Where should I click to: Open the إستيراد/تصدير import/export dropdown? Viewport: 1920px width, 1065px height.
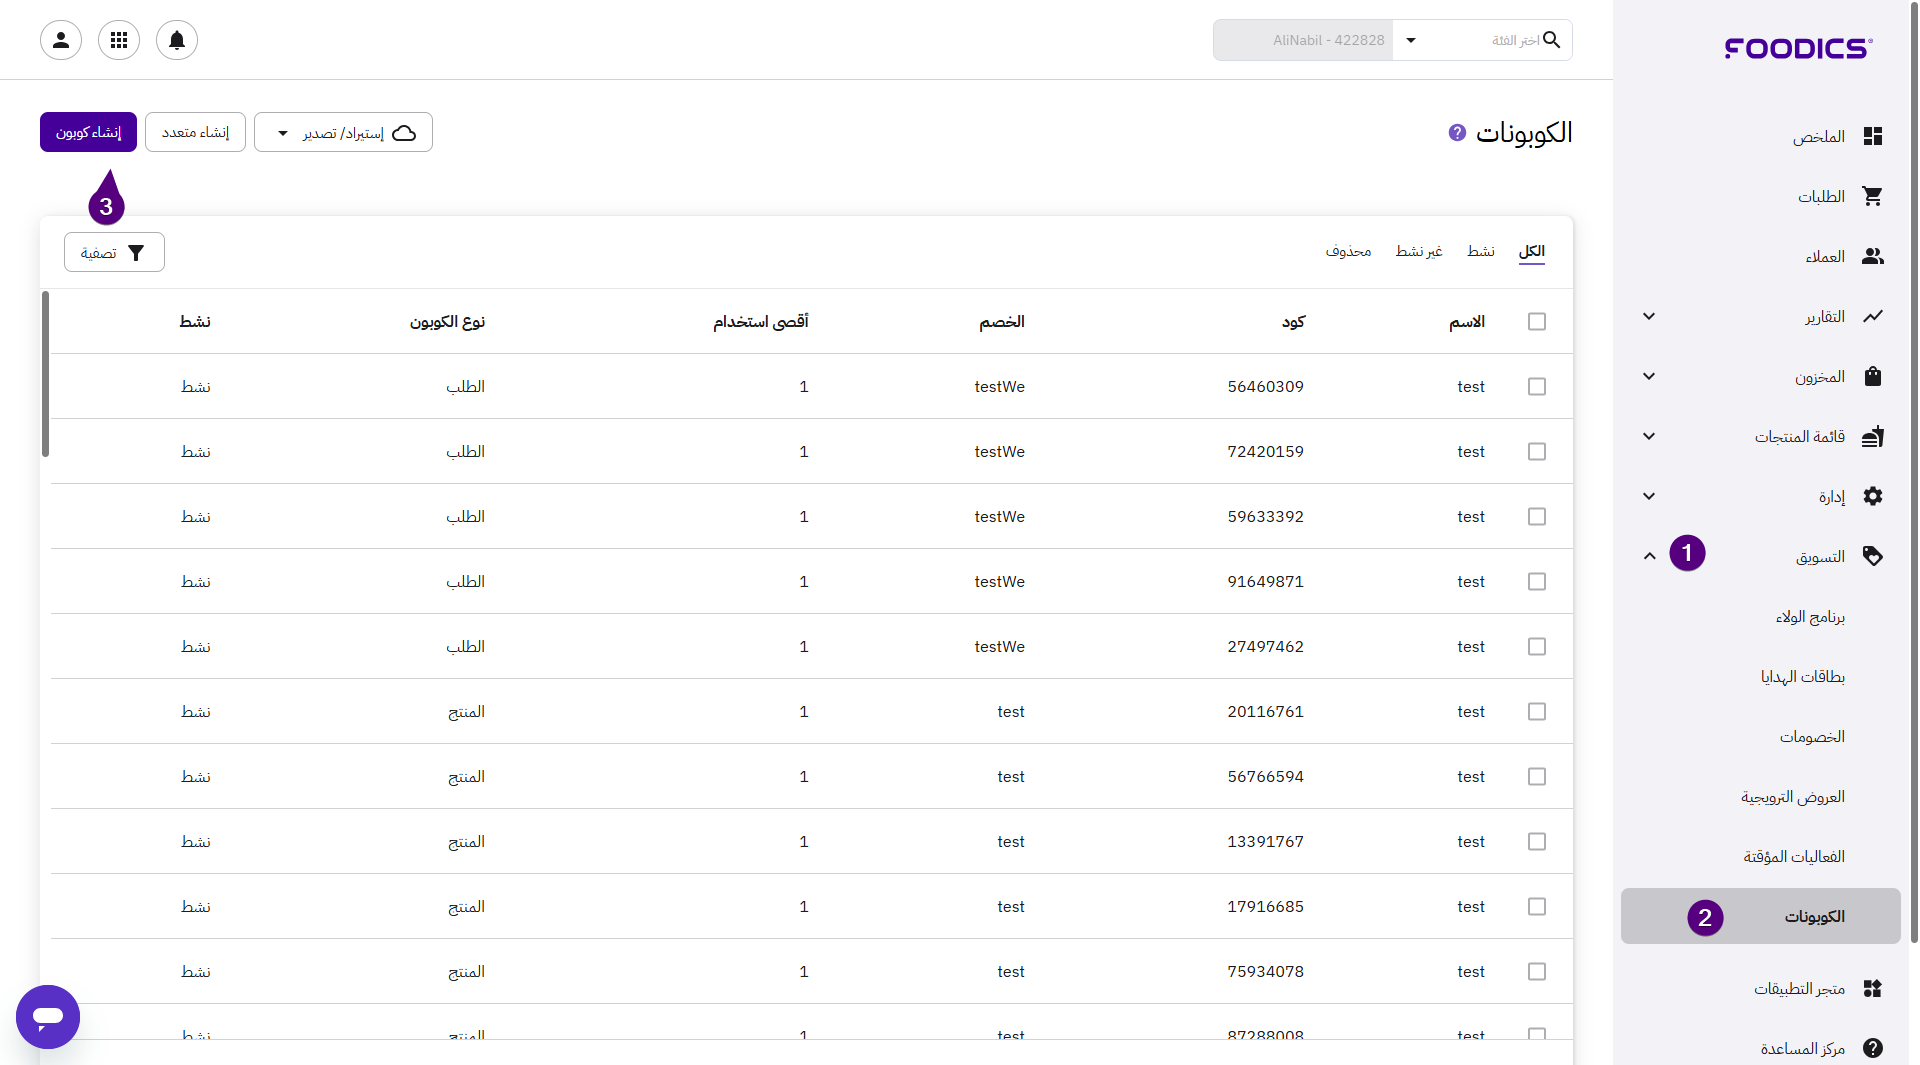pyautogui.click(x=343, y=132)
